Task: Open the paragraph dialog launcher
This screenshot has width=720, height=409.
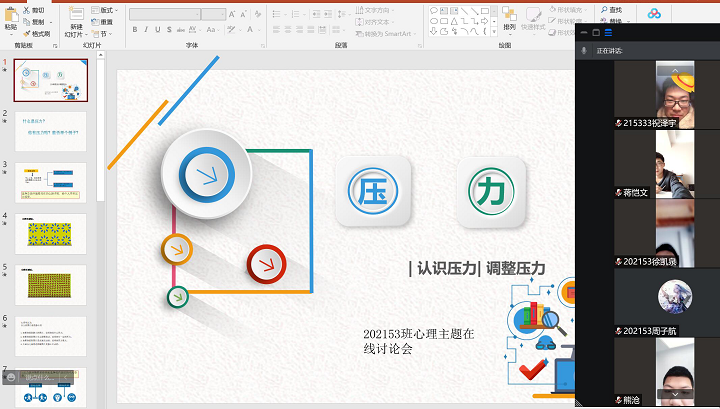Action: tap(420, 45)
